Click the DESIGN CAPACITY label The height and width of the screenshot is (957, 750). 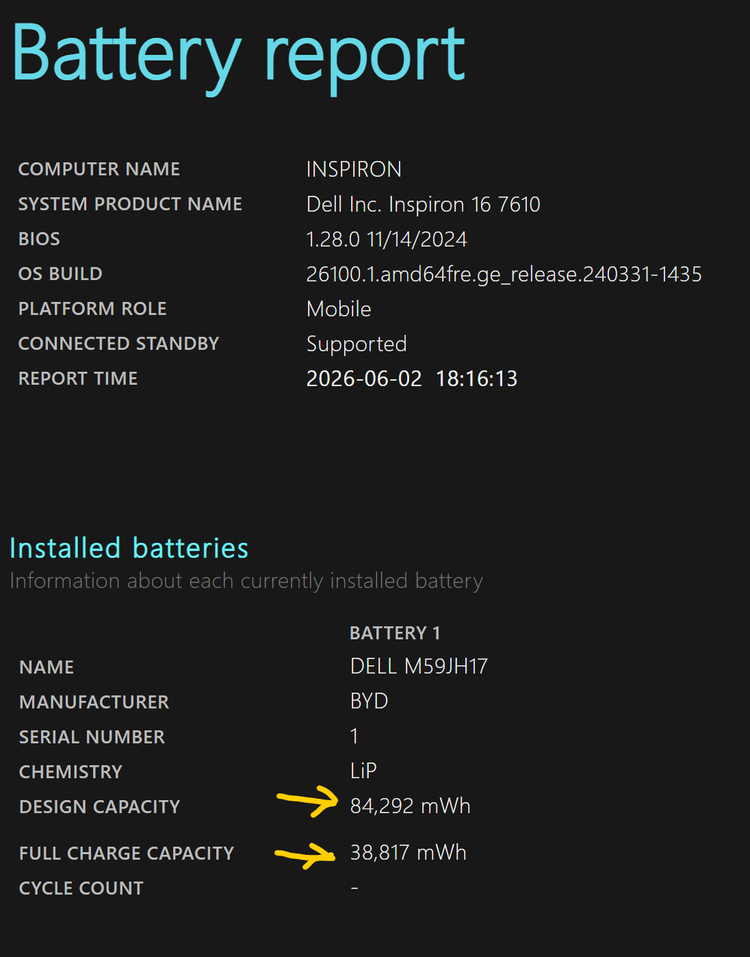point(99,807)
